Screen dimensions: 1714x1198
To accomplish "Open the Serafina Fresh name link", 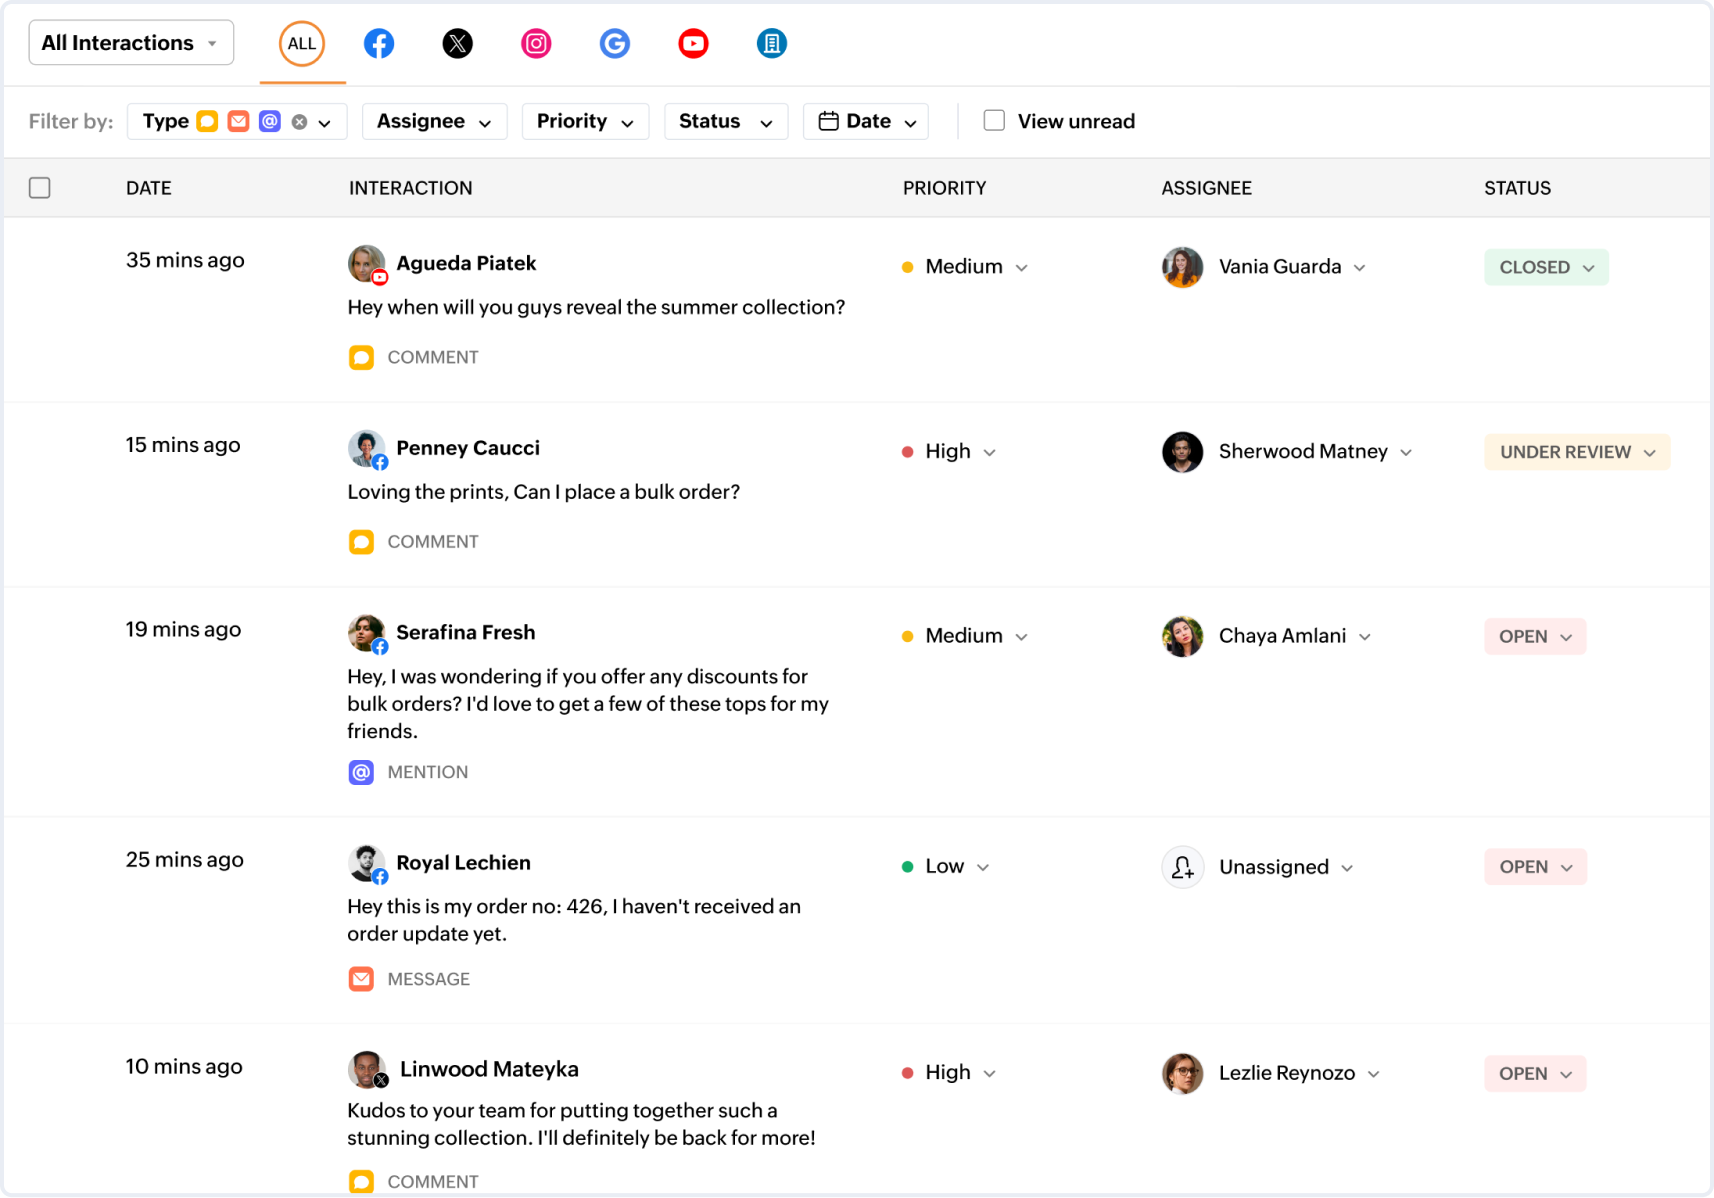I will 466,632.
